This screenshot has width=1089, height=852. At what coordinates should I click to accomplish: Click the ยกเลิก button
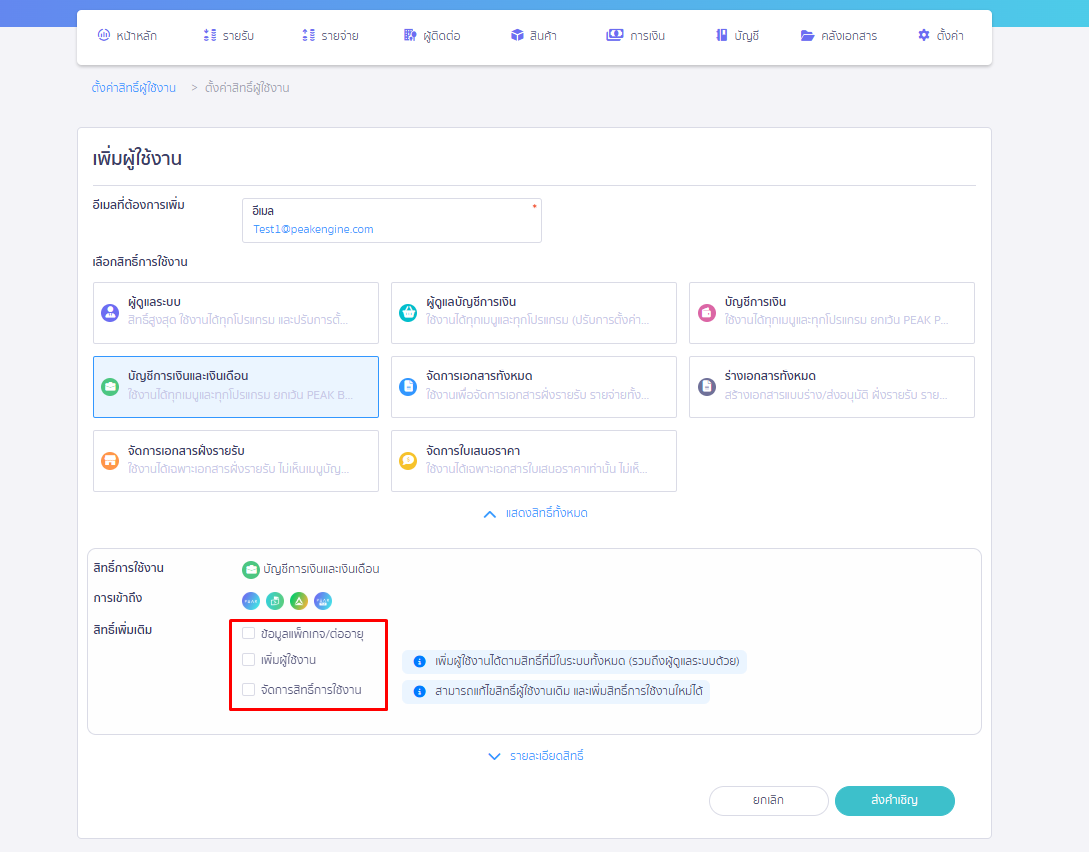pyautogui.click(x=768, y=801)
